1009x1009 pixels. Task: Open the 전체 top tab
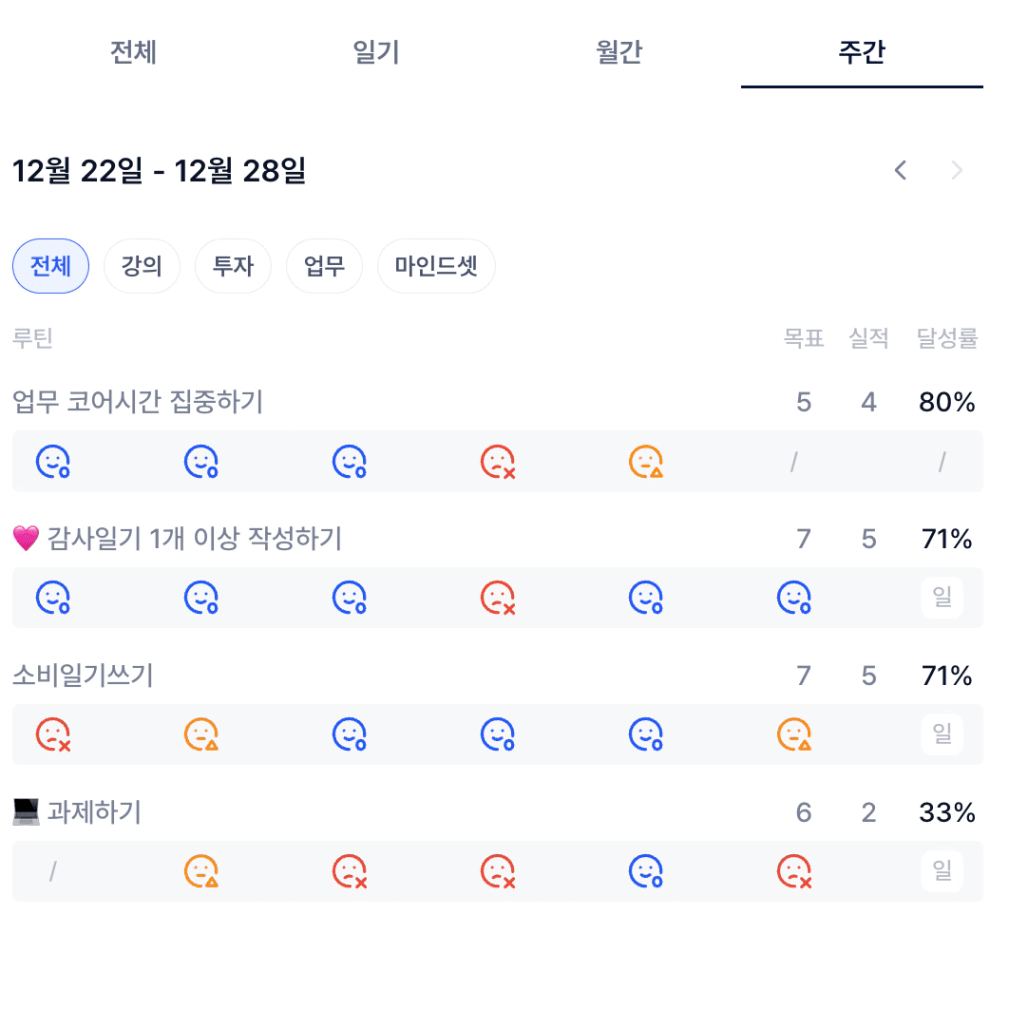(133, 52)
